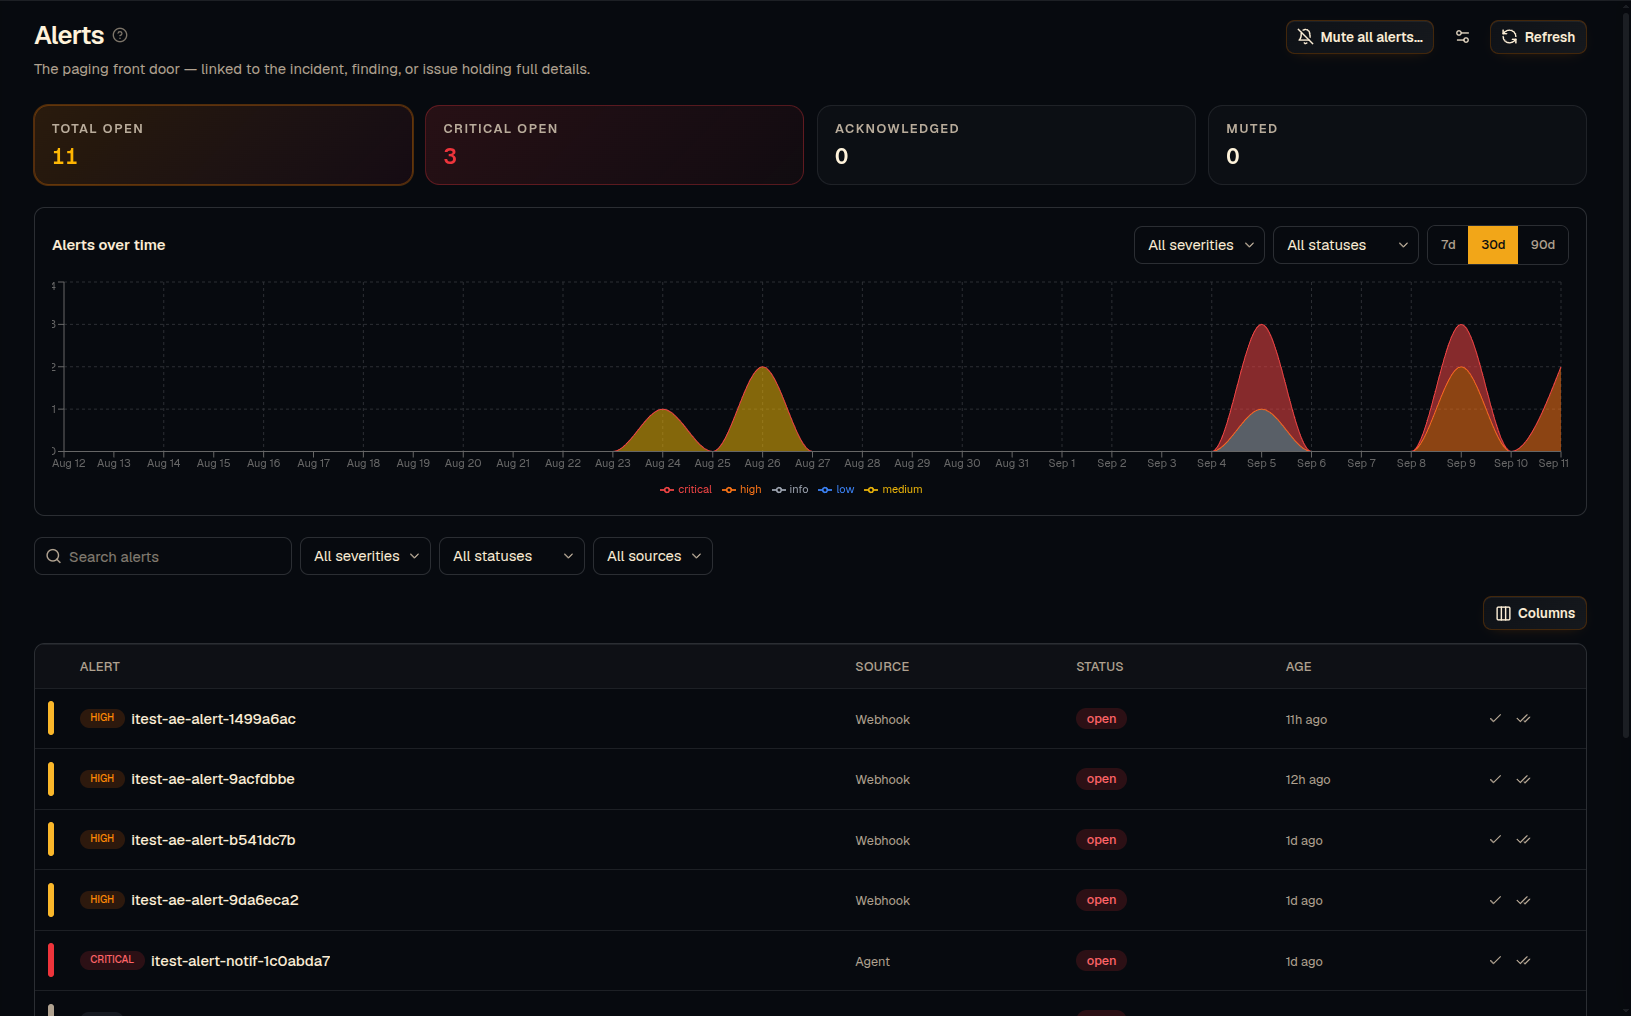Toggle the high series in the chart legend

click(742, 490)
